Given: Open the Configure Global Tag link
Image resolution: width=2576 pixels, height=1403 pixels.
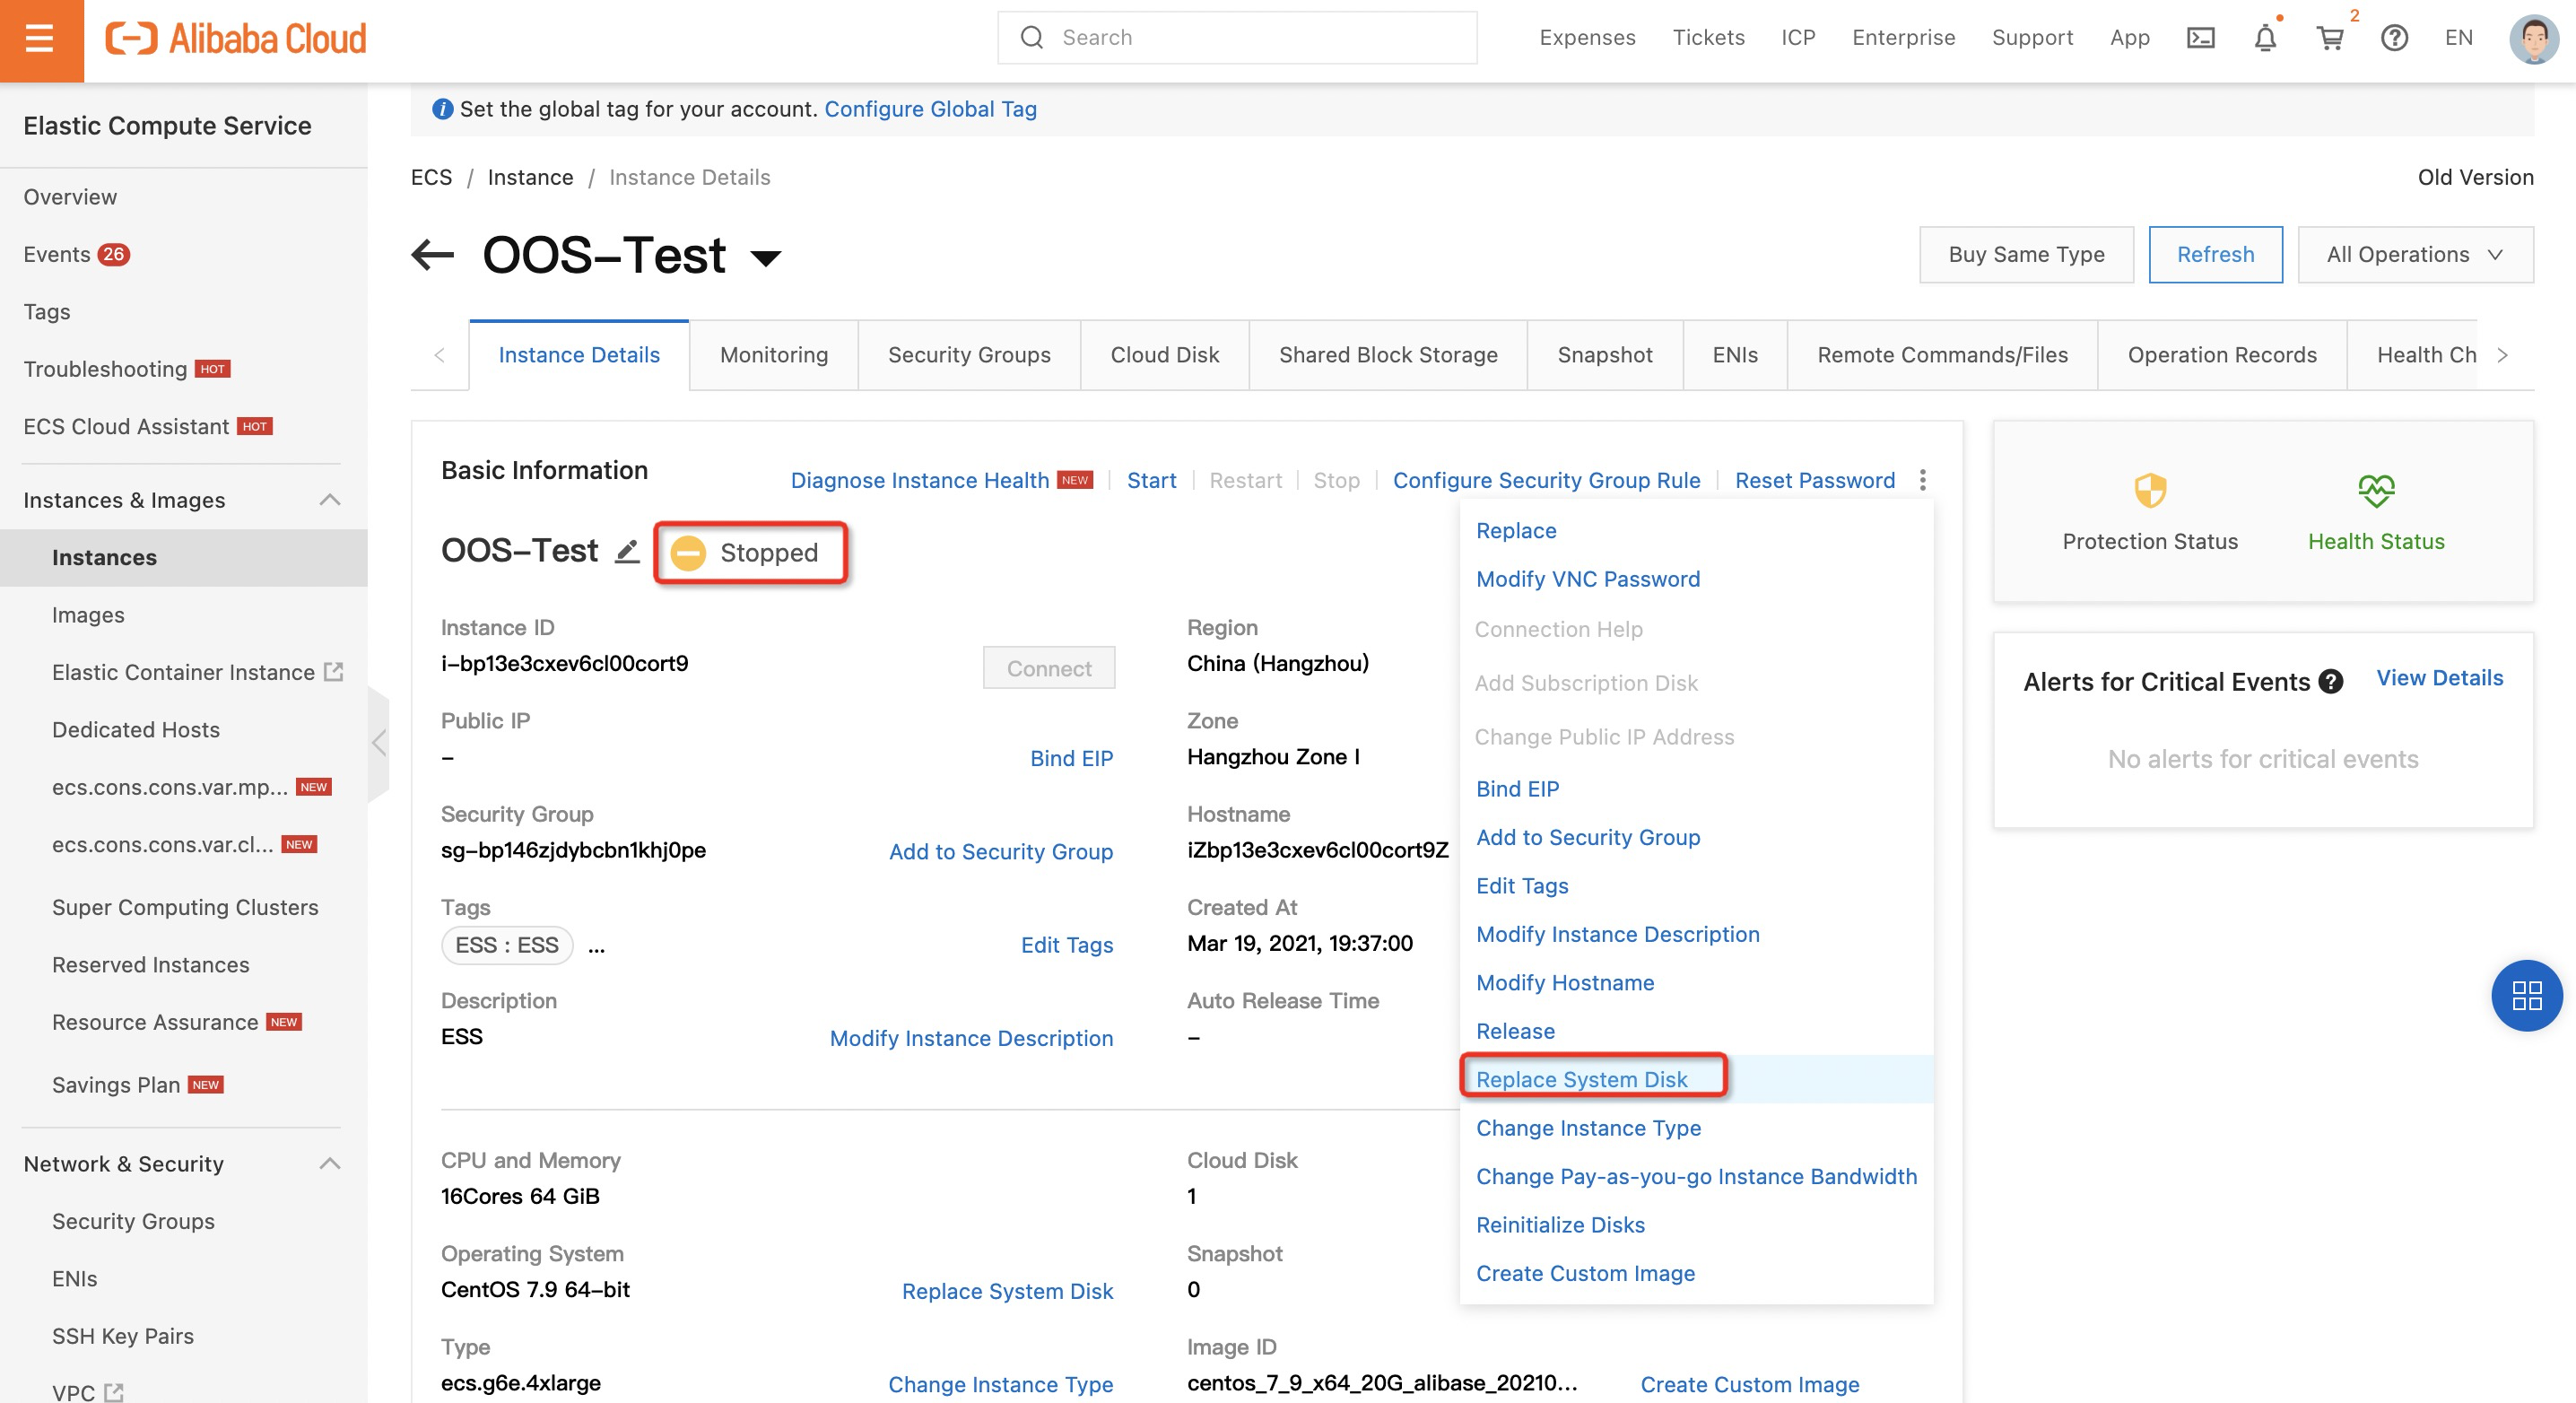Looking at the screenshot, I should (x=929, y=109).
